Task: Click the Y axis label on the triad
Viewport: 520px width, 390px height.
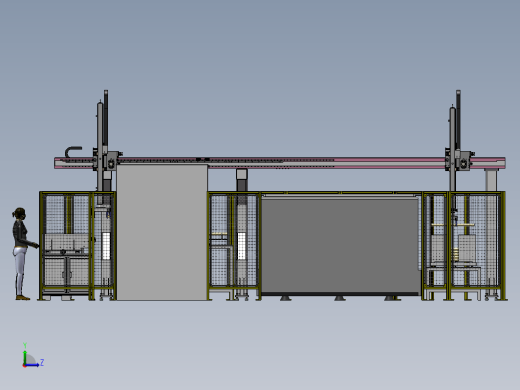Action: point(25,345)
